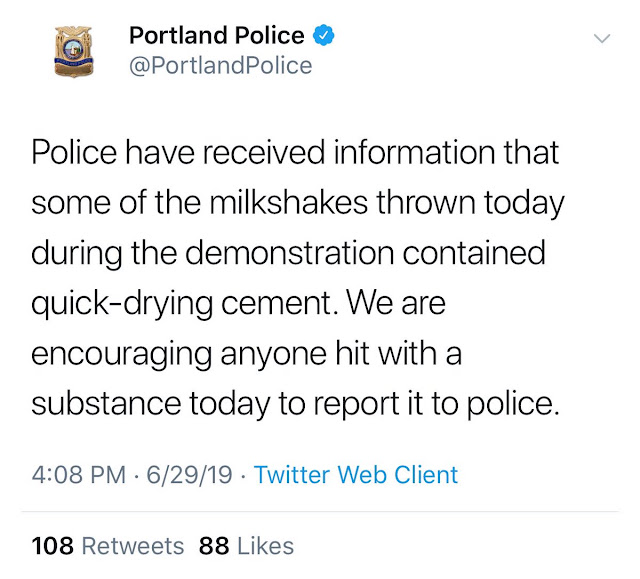Click the word "cement" in the tweet

[x=280, y=304]
